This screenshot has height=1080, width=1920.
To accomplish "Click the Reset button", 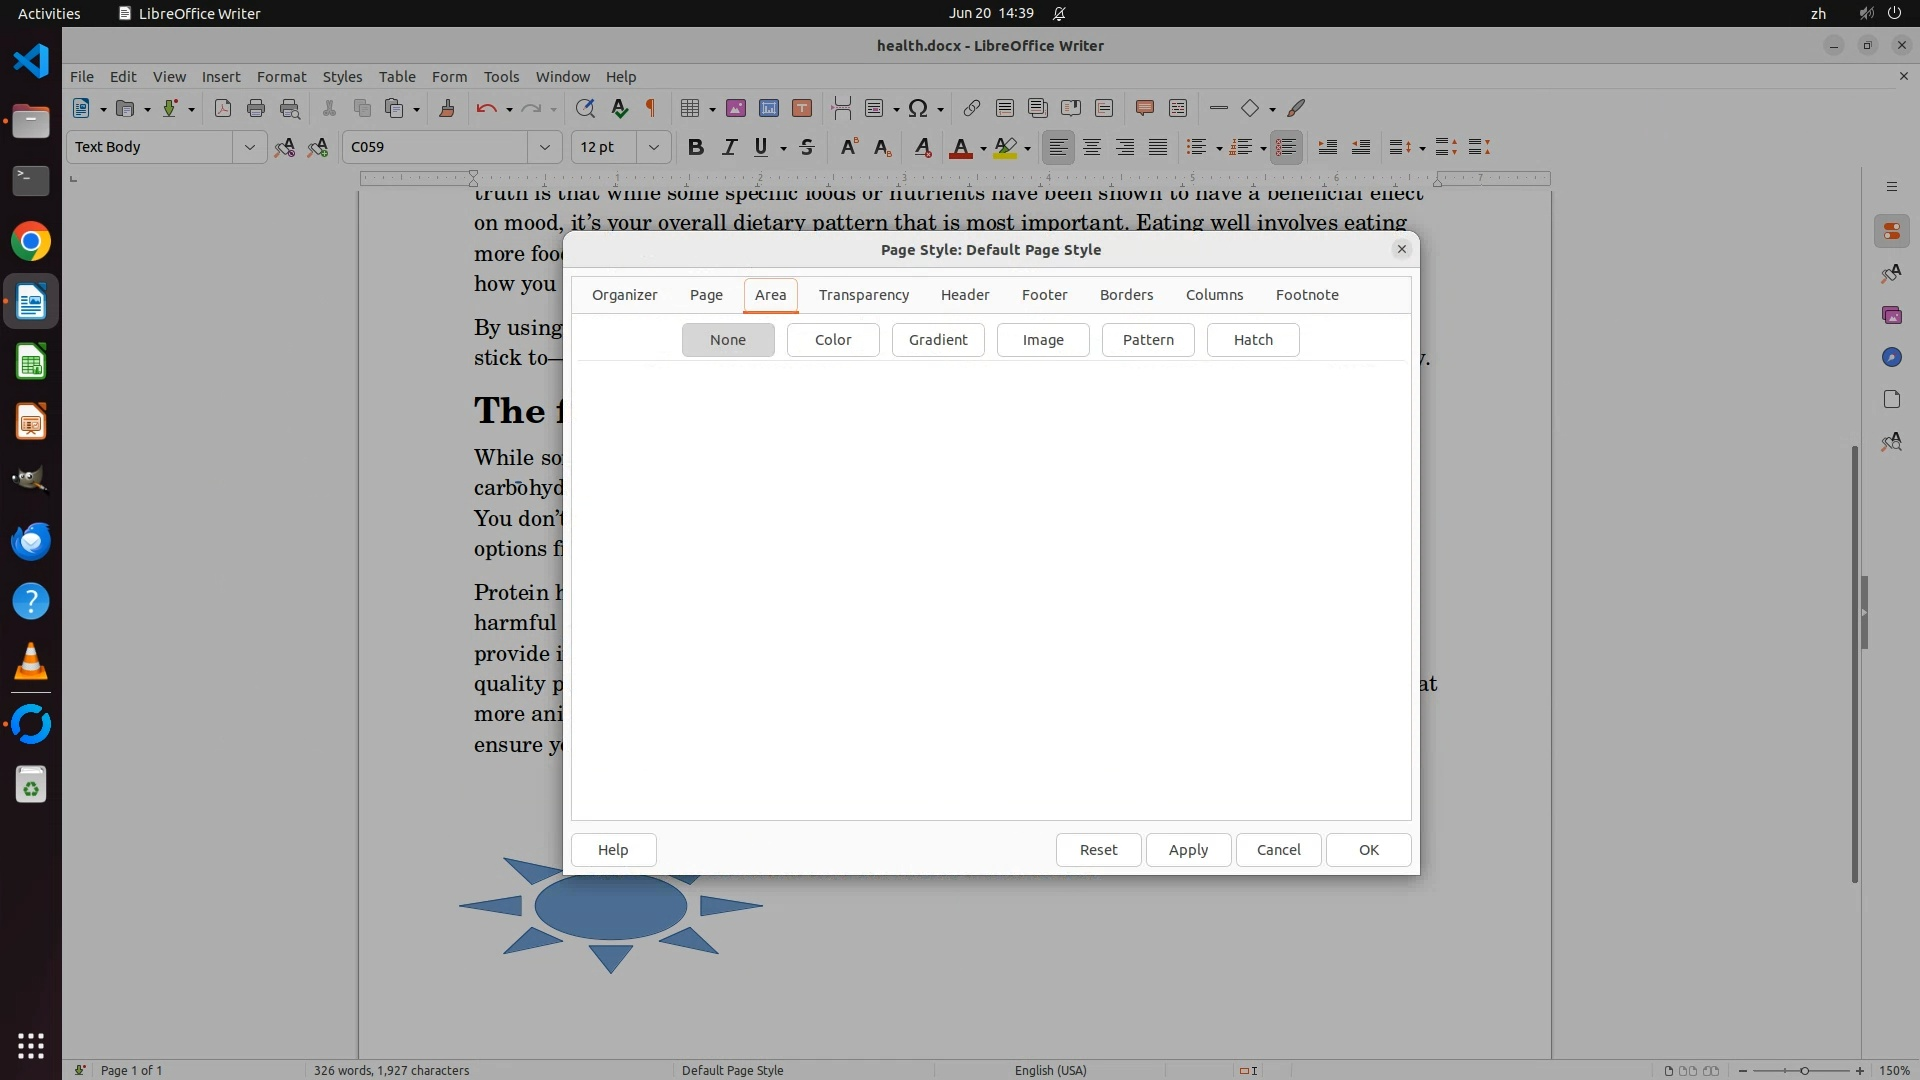I will [x=1098, y=850].
